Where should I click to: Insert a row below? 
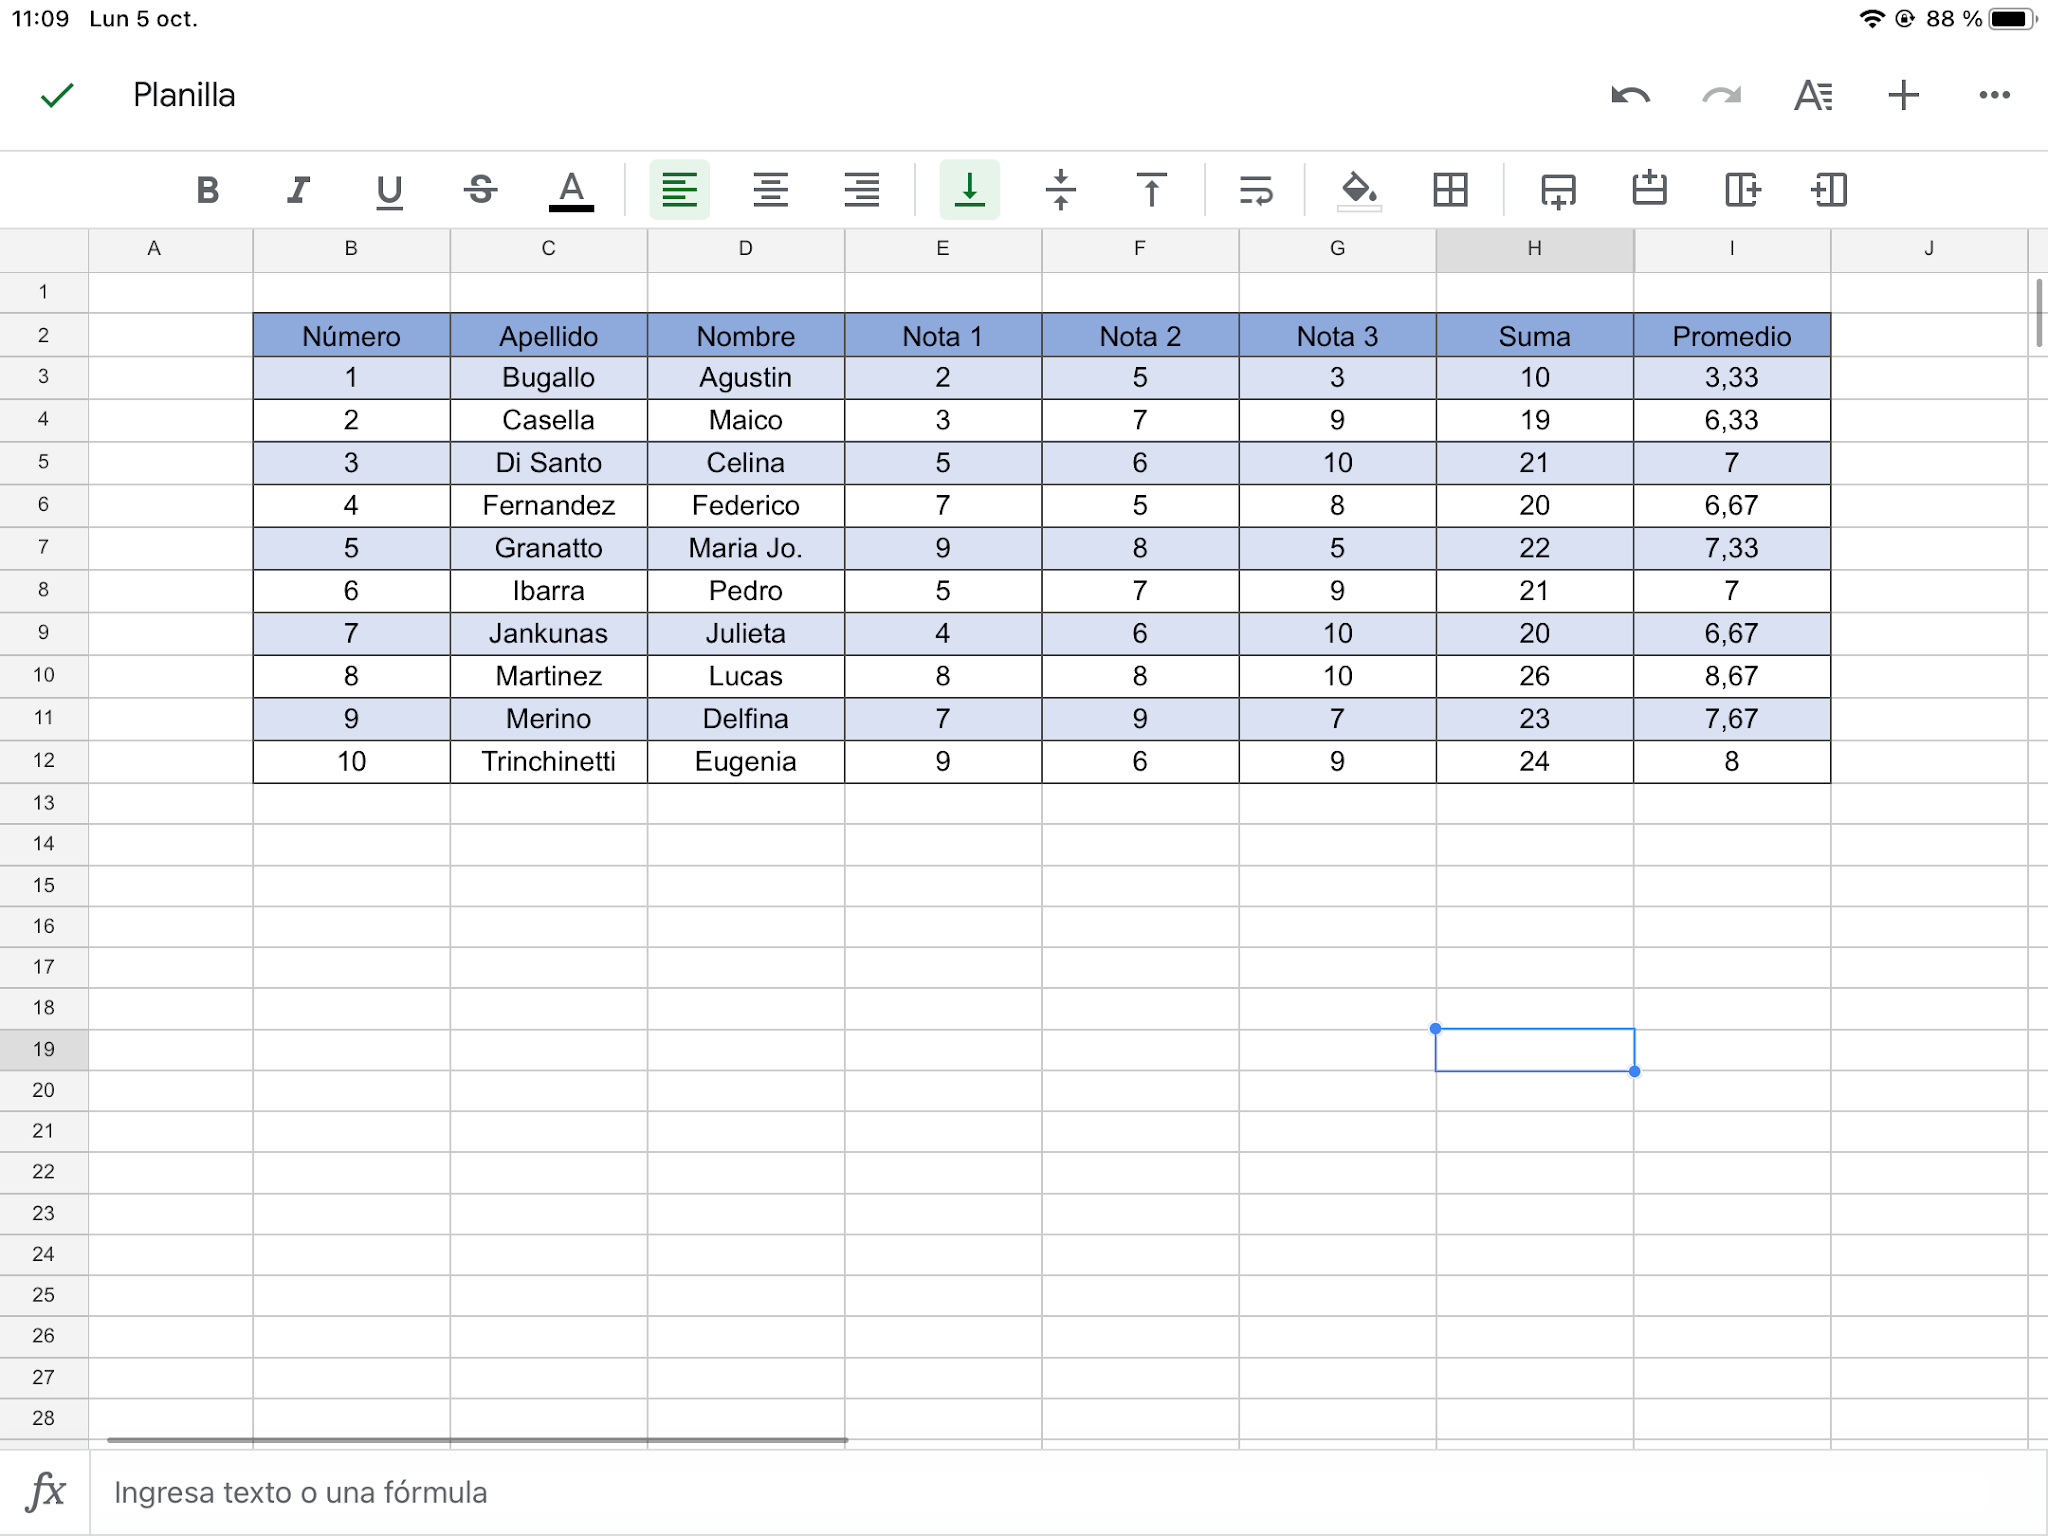1559,190
